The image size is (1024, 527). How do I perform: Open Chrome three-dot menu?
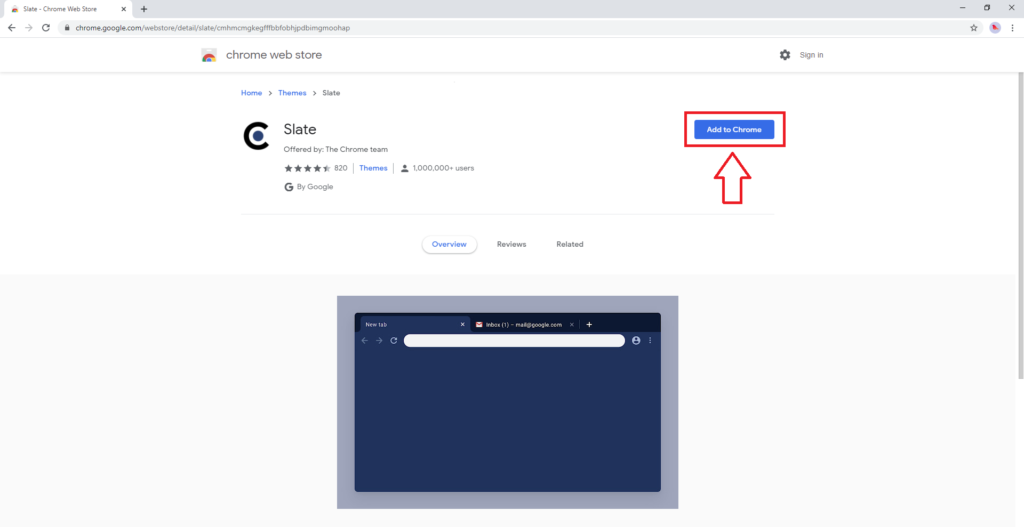tap(1013, 28)
